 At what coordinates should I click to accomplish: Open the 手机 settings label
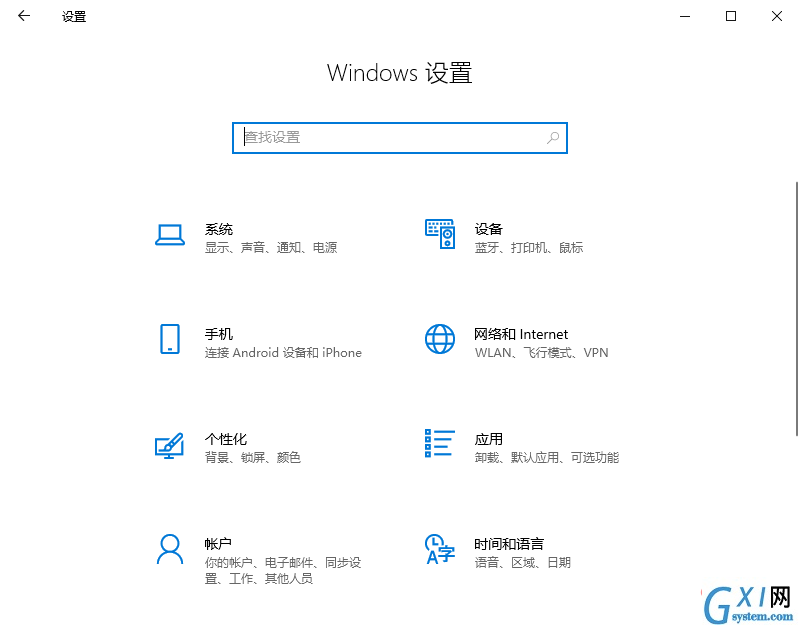219,334
